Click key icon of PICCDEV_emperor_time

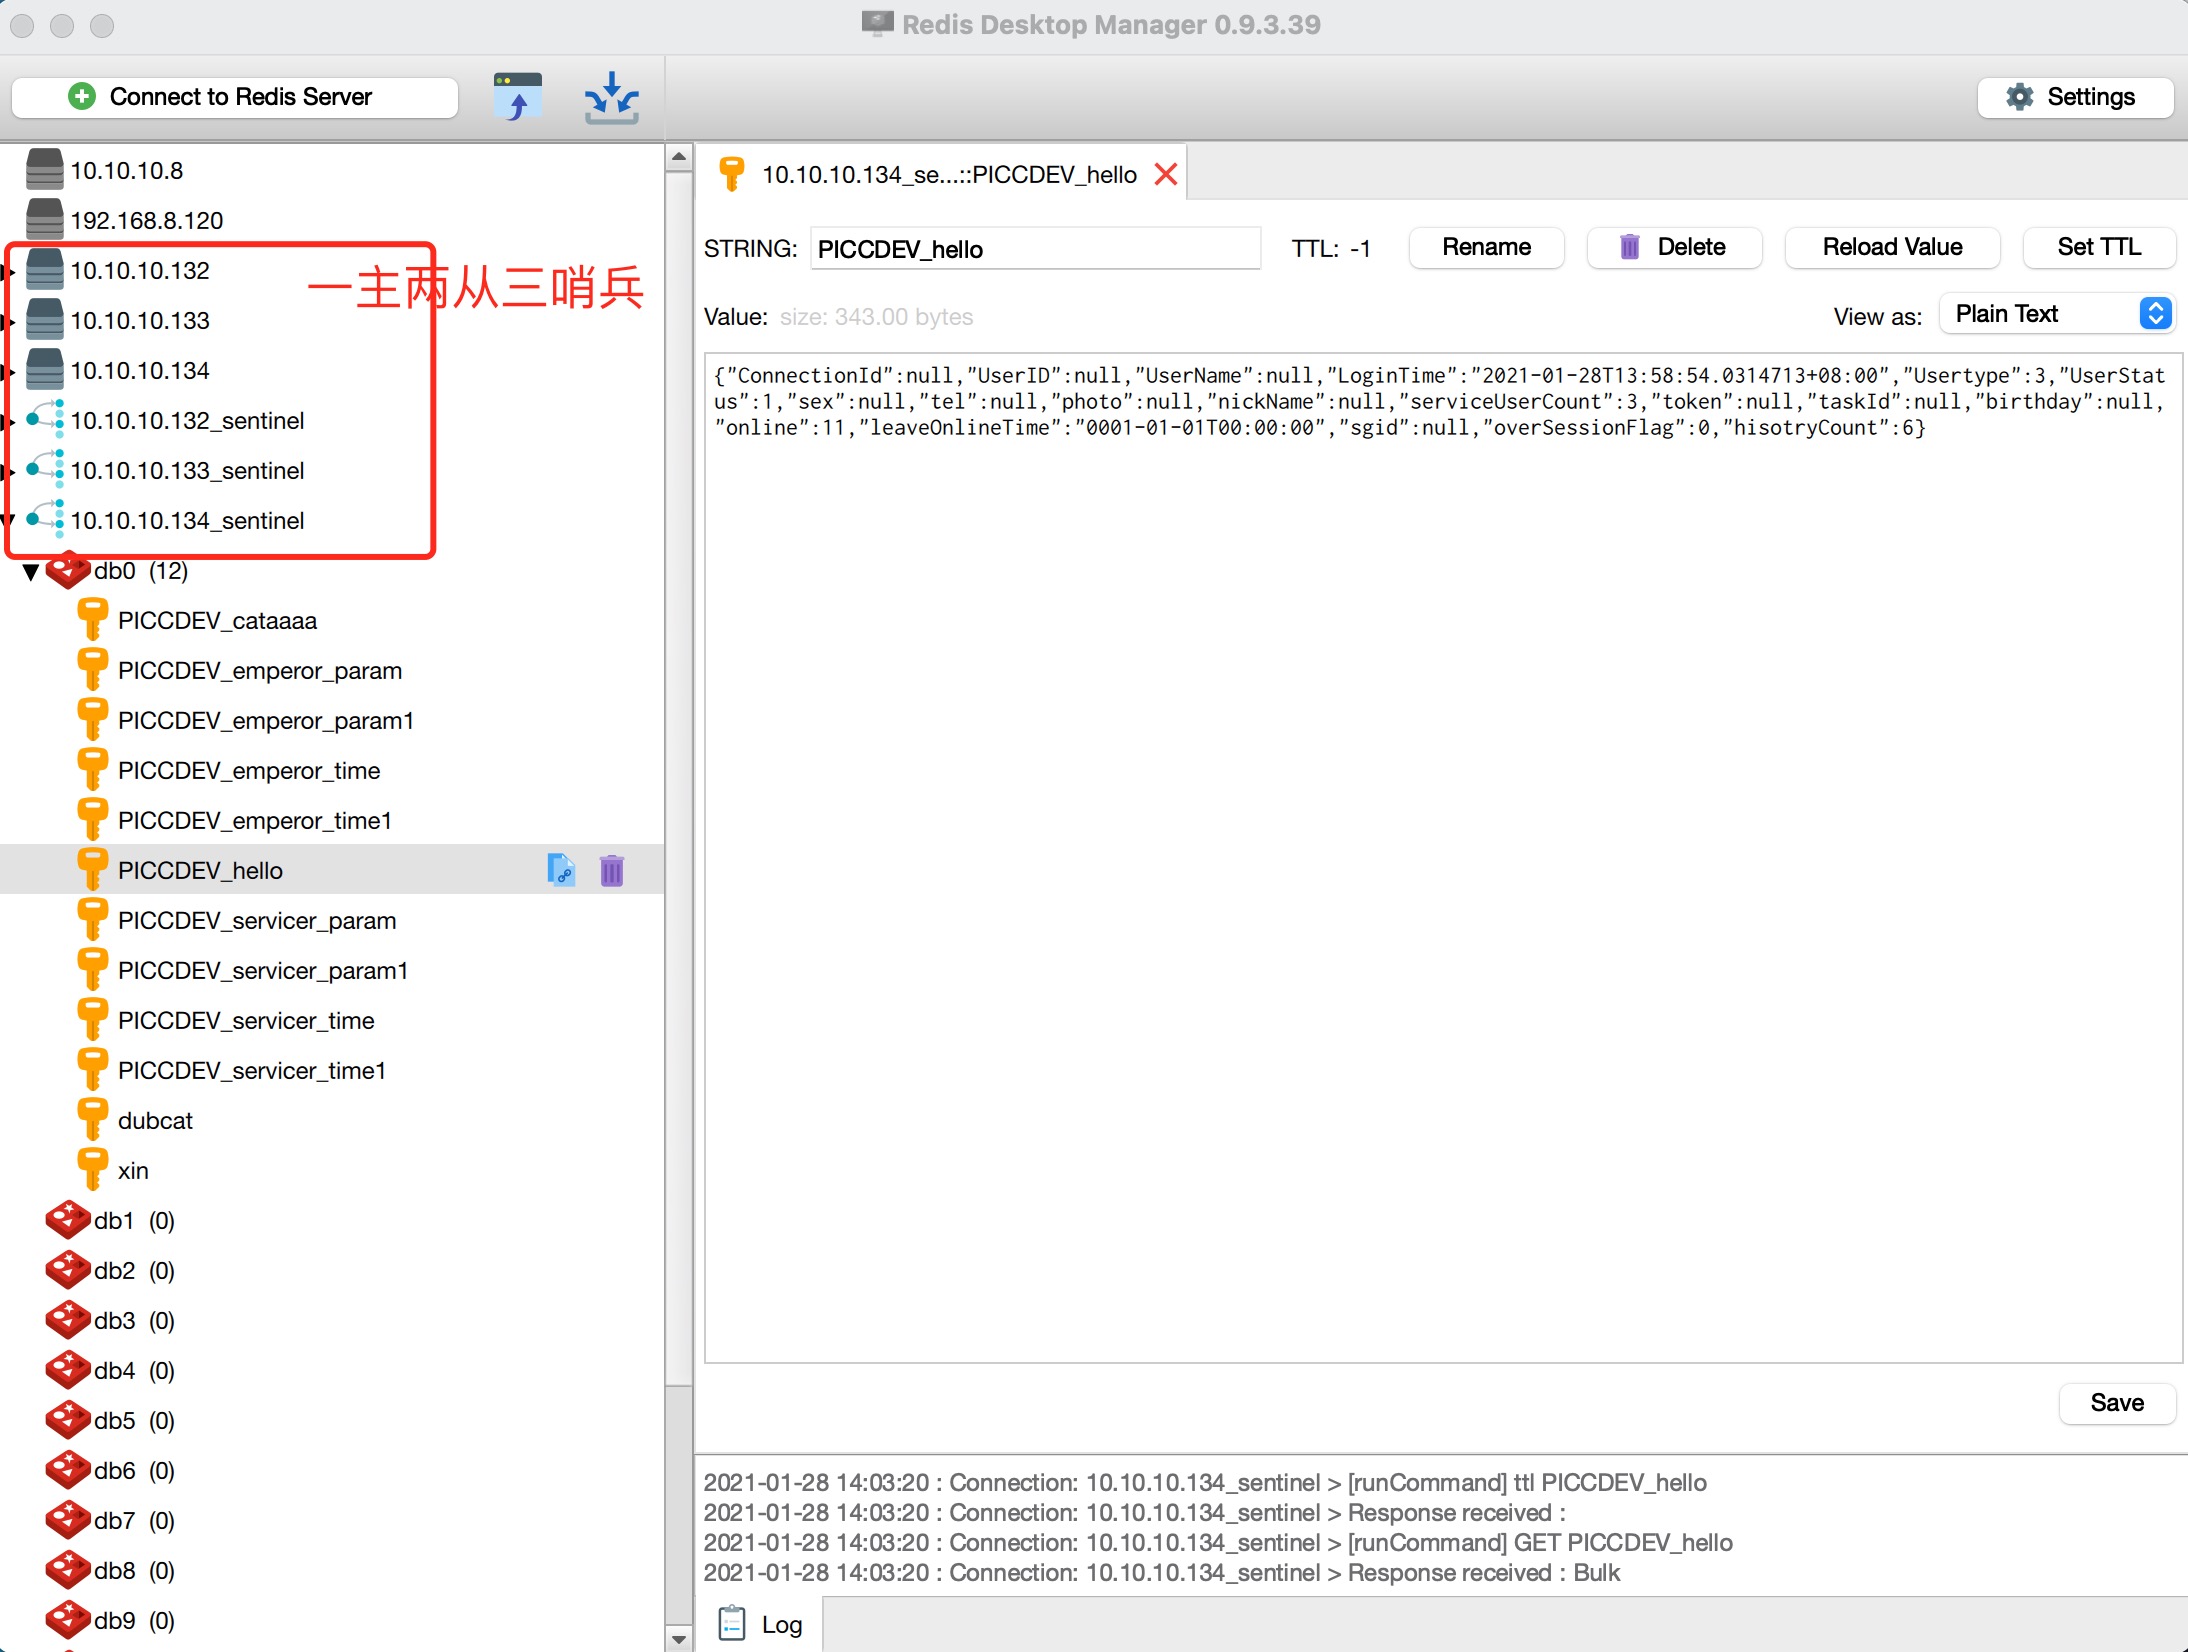coord(92,769)
